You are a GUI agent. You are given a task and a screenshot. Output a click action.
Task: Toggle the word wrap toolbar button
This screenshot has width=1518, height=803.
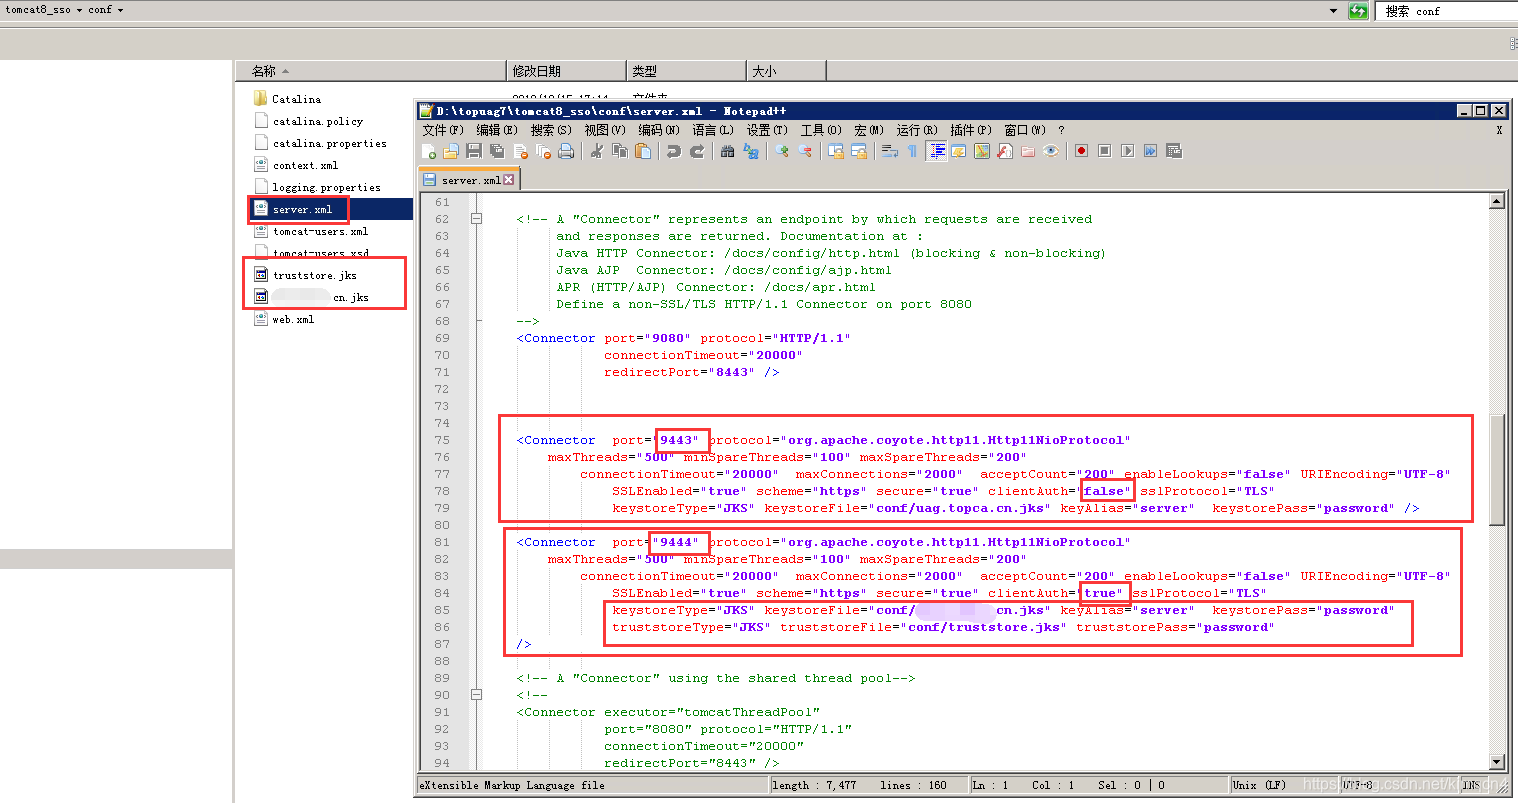tap(889, 151)
